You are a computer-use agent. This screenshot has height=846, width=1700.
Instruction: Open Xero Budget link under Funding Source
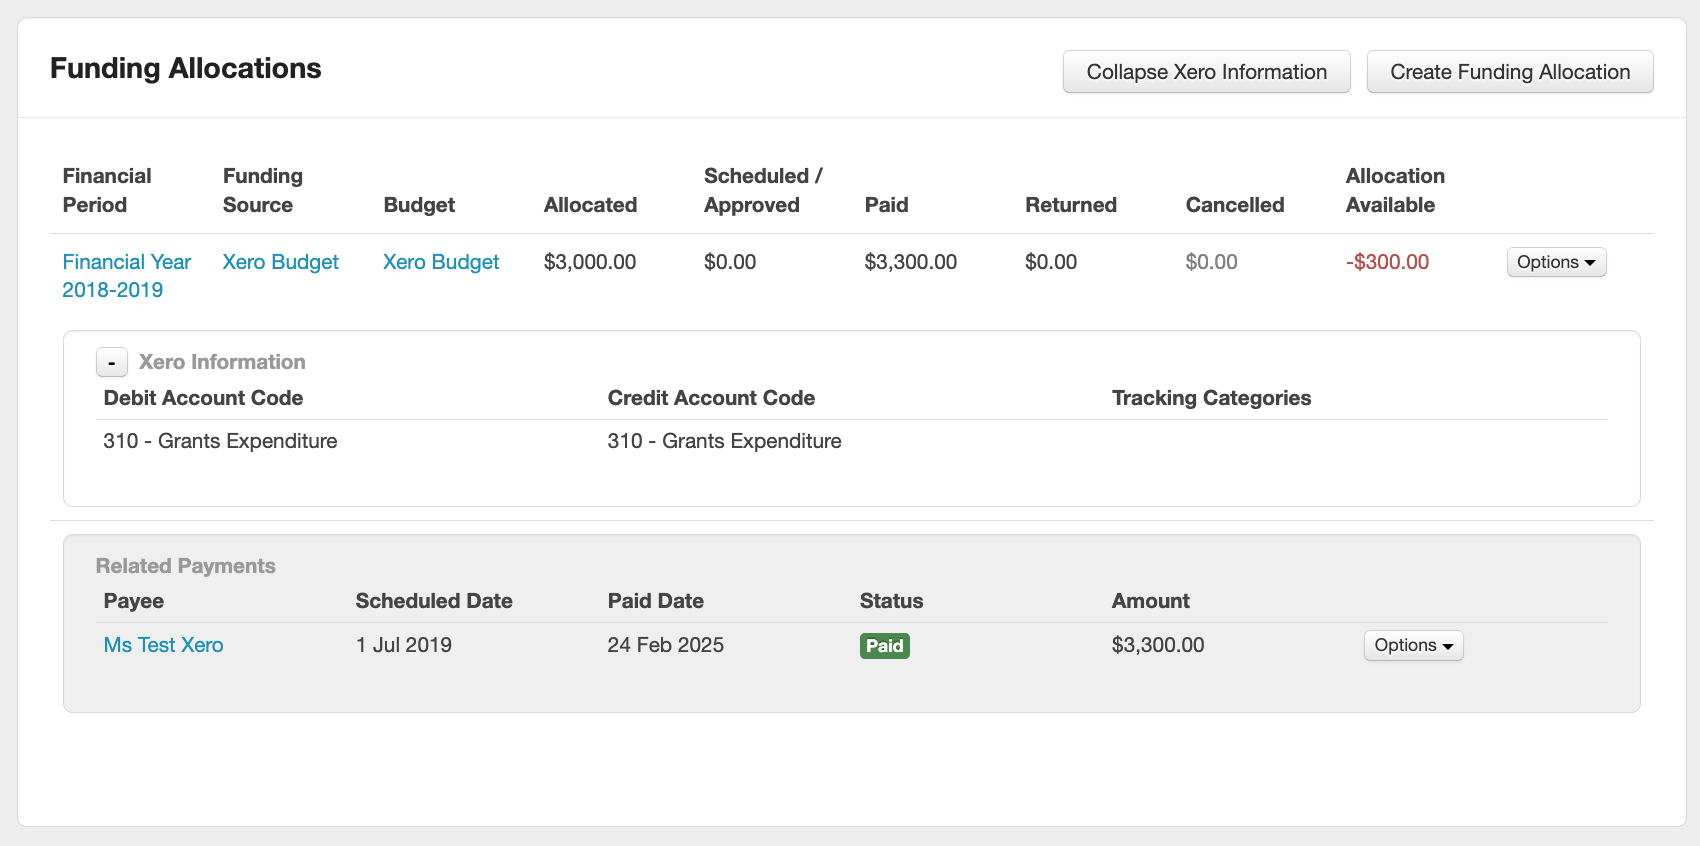coord(280,262)
